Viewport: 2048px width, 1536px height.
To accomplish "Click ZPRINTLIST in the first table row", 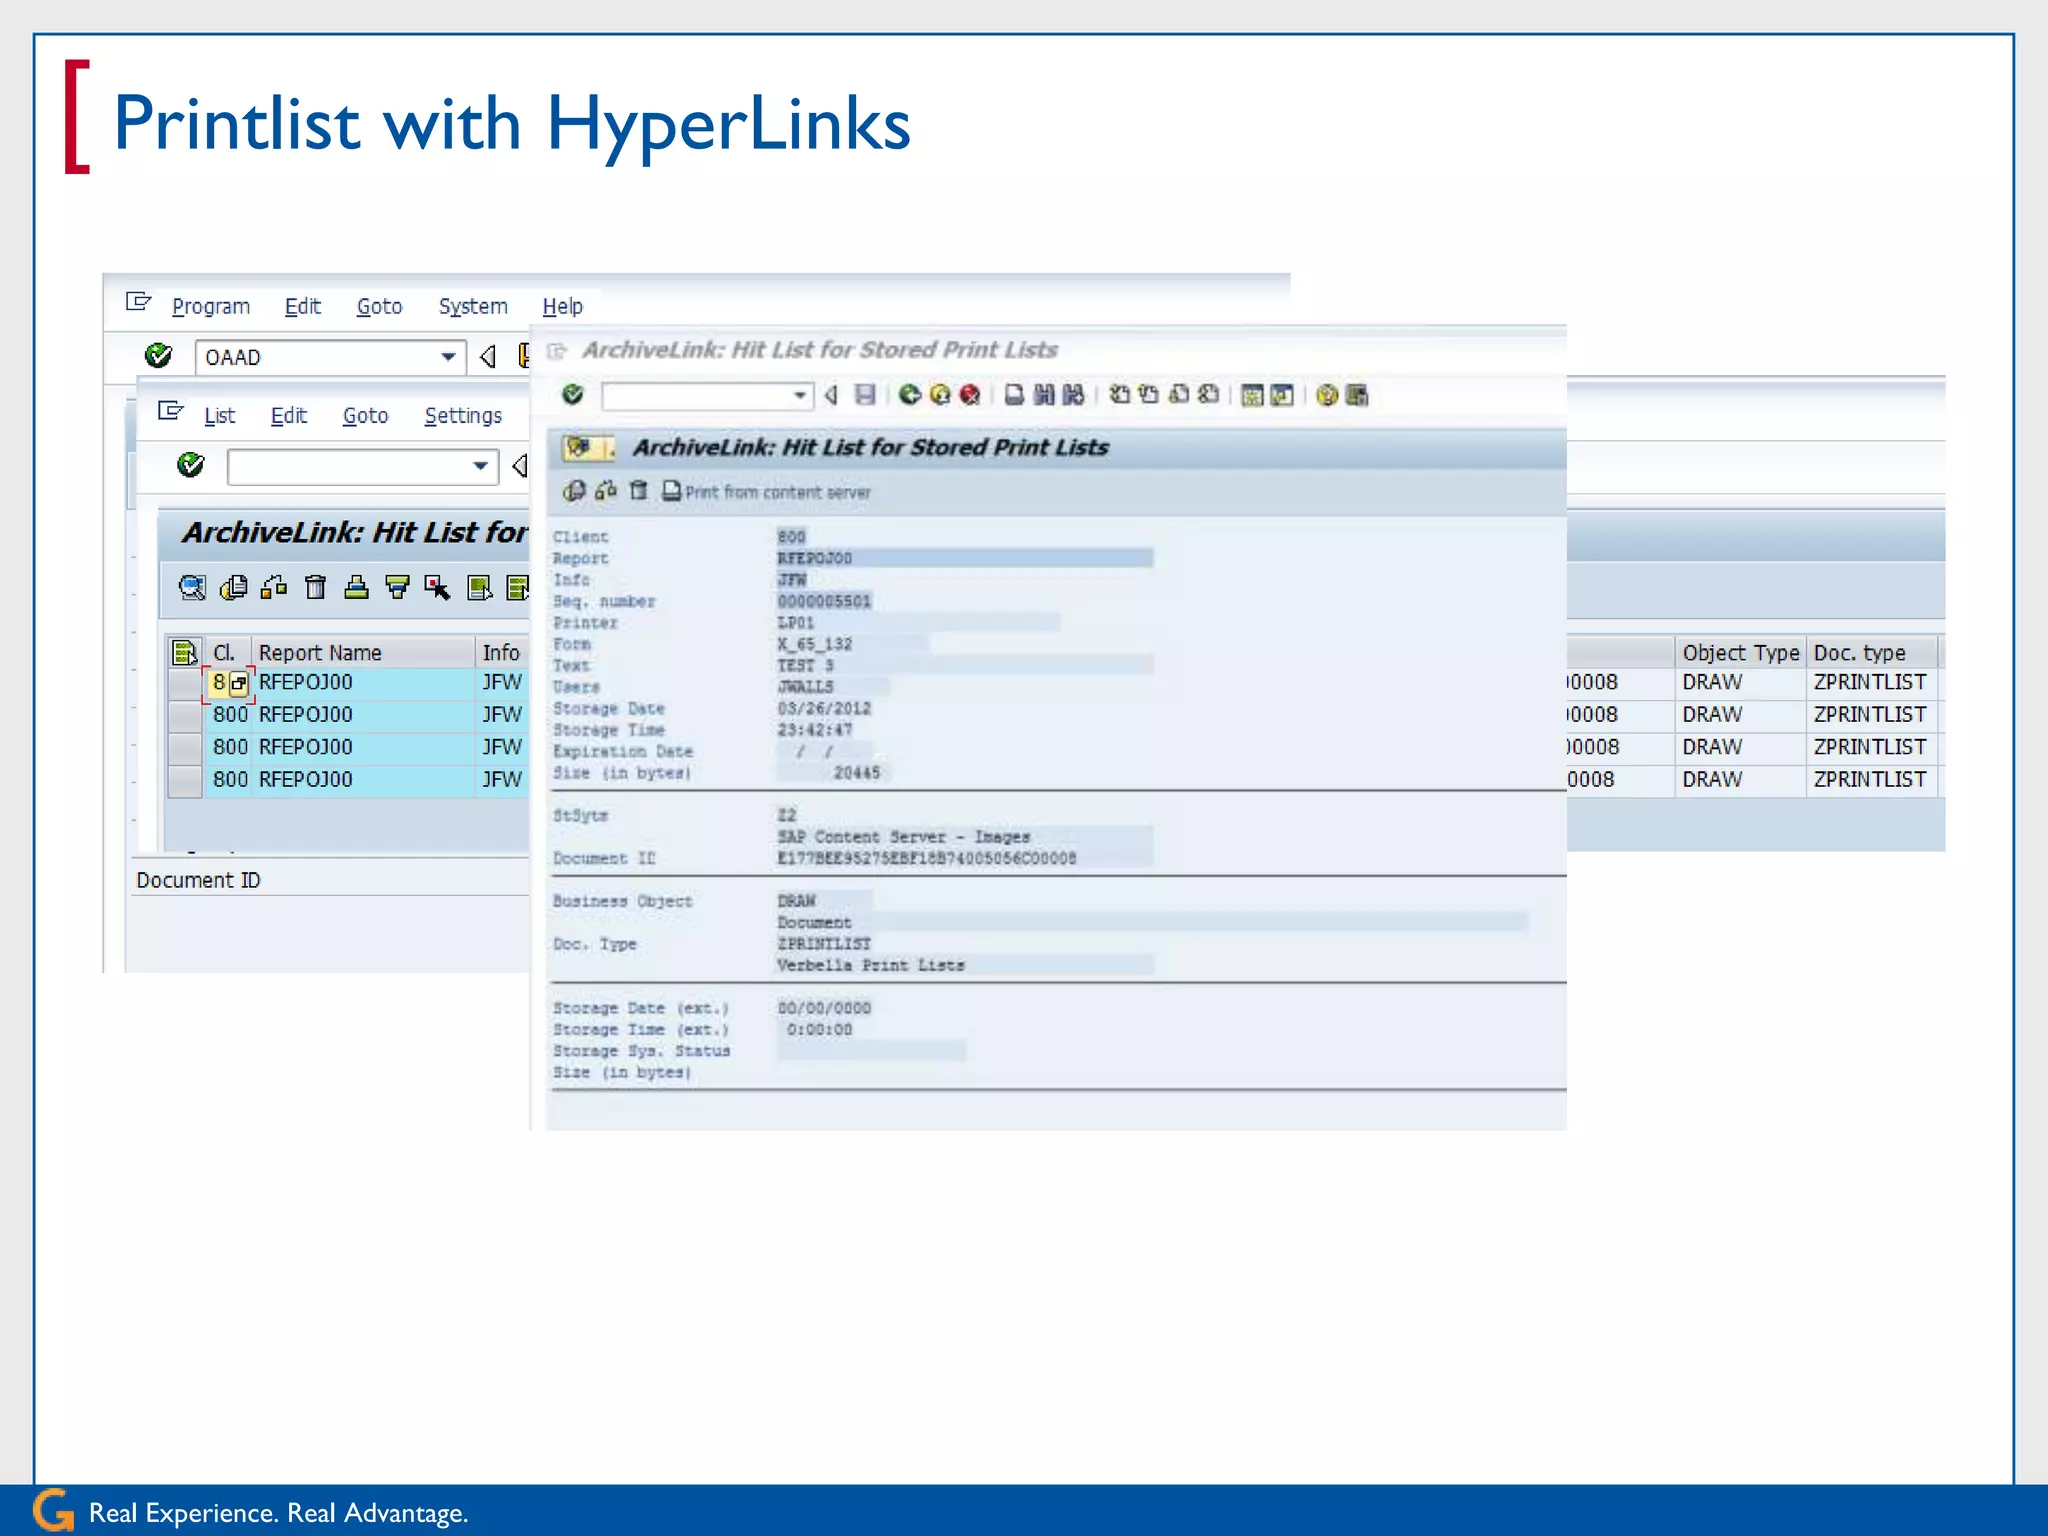I will (x=1870, y=682).
